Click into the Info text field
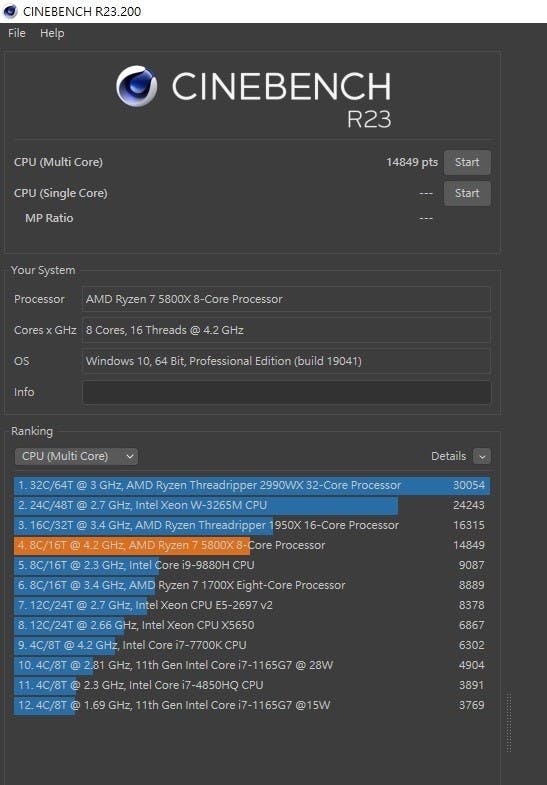This screenshot has width=547, height=785. click(286, 392)
